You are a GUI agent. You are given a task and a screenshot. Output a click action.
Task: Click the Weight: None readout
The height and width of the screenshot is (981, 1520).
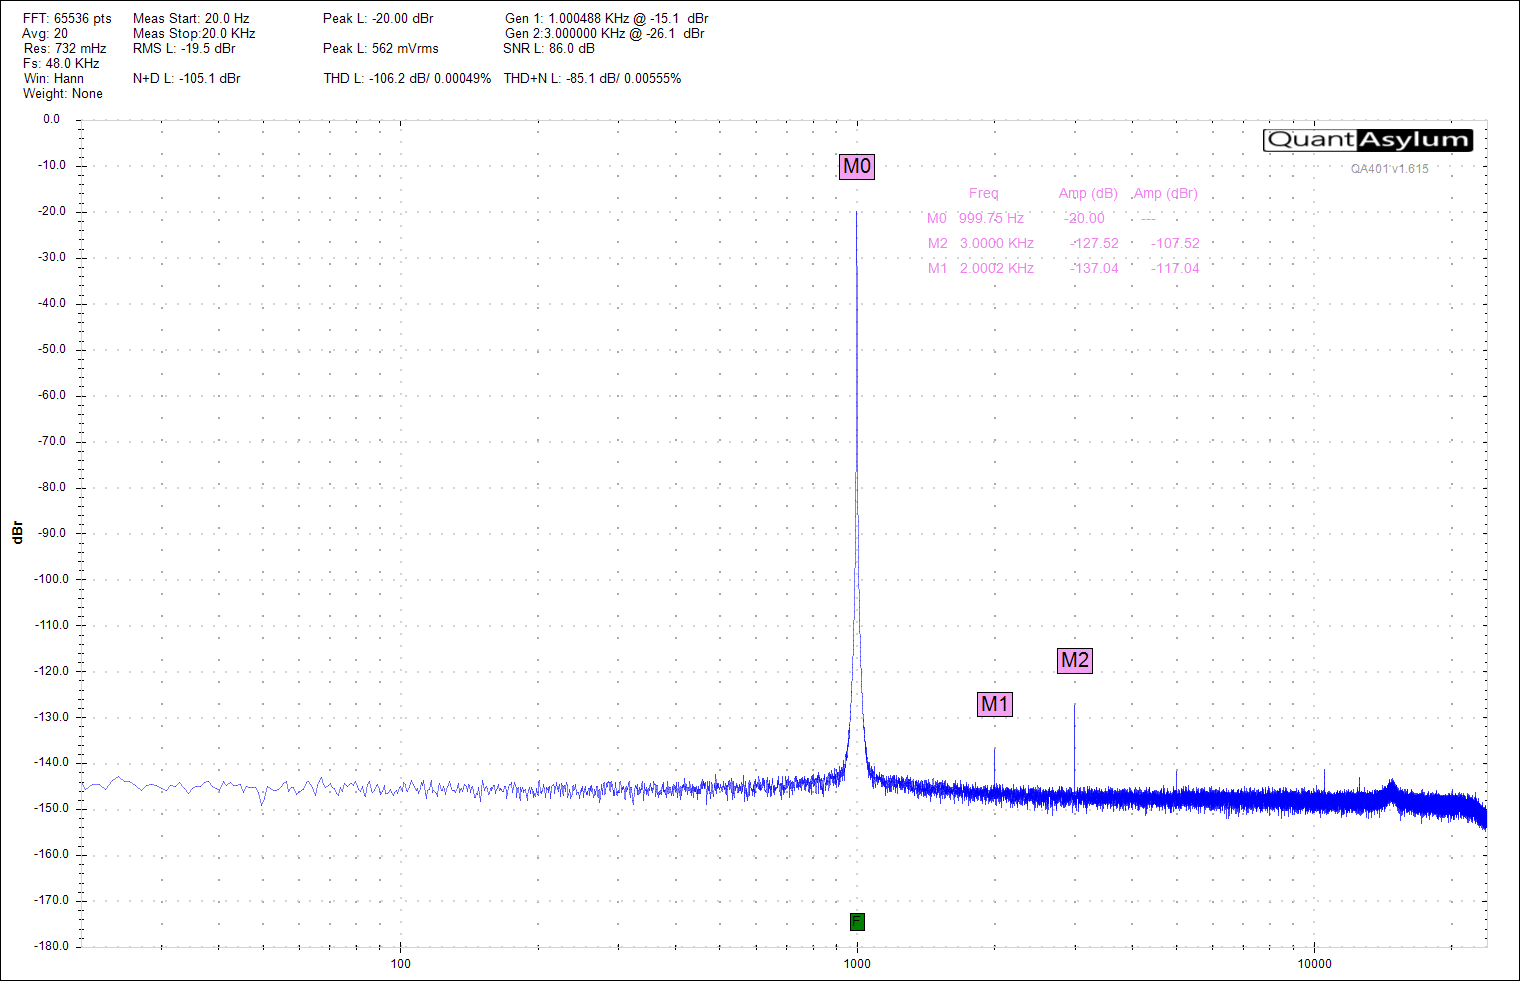point(63,94)
